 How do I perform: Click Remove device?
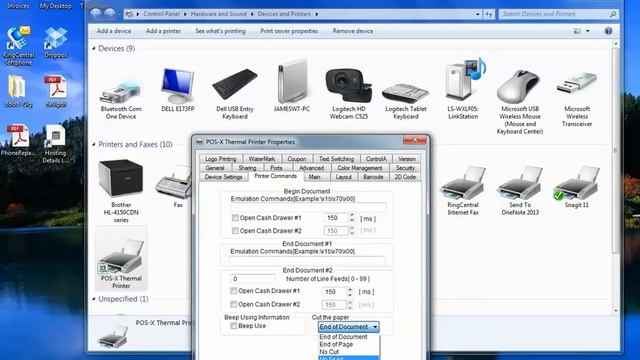[x=353, y=31]
